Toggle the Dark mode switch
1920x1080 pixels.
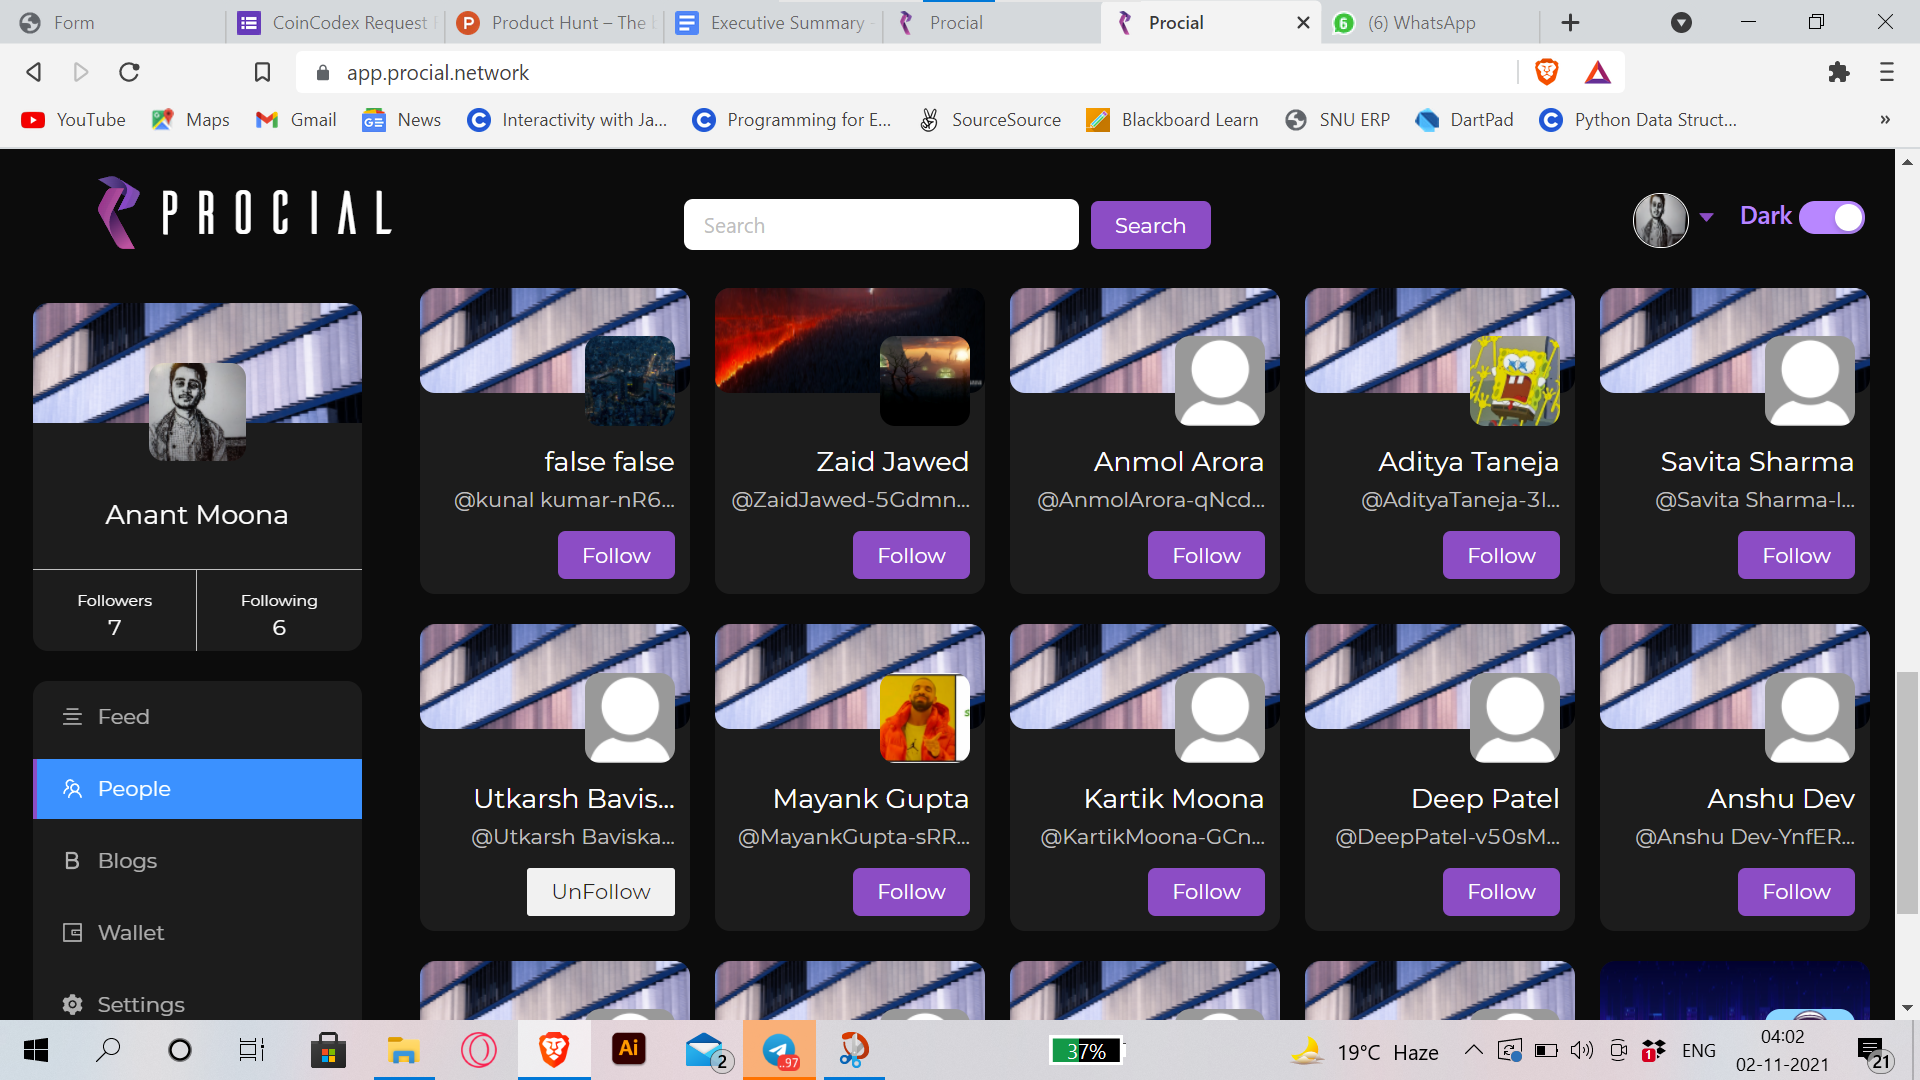[x=1831, y=217]
